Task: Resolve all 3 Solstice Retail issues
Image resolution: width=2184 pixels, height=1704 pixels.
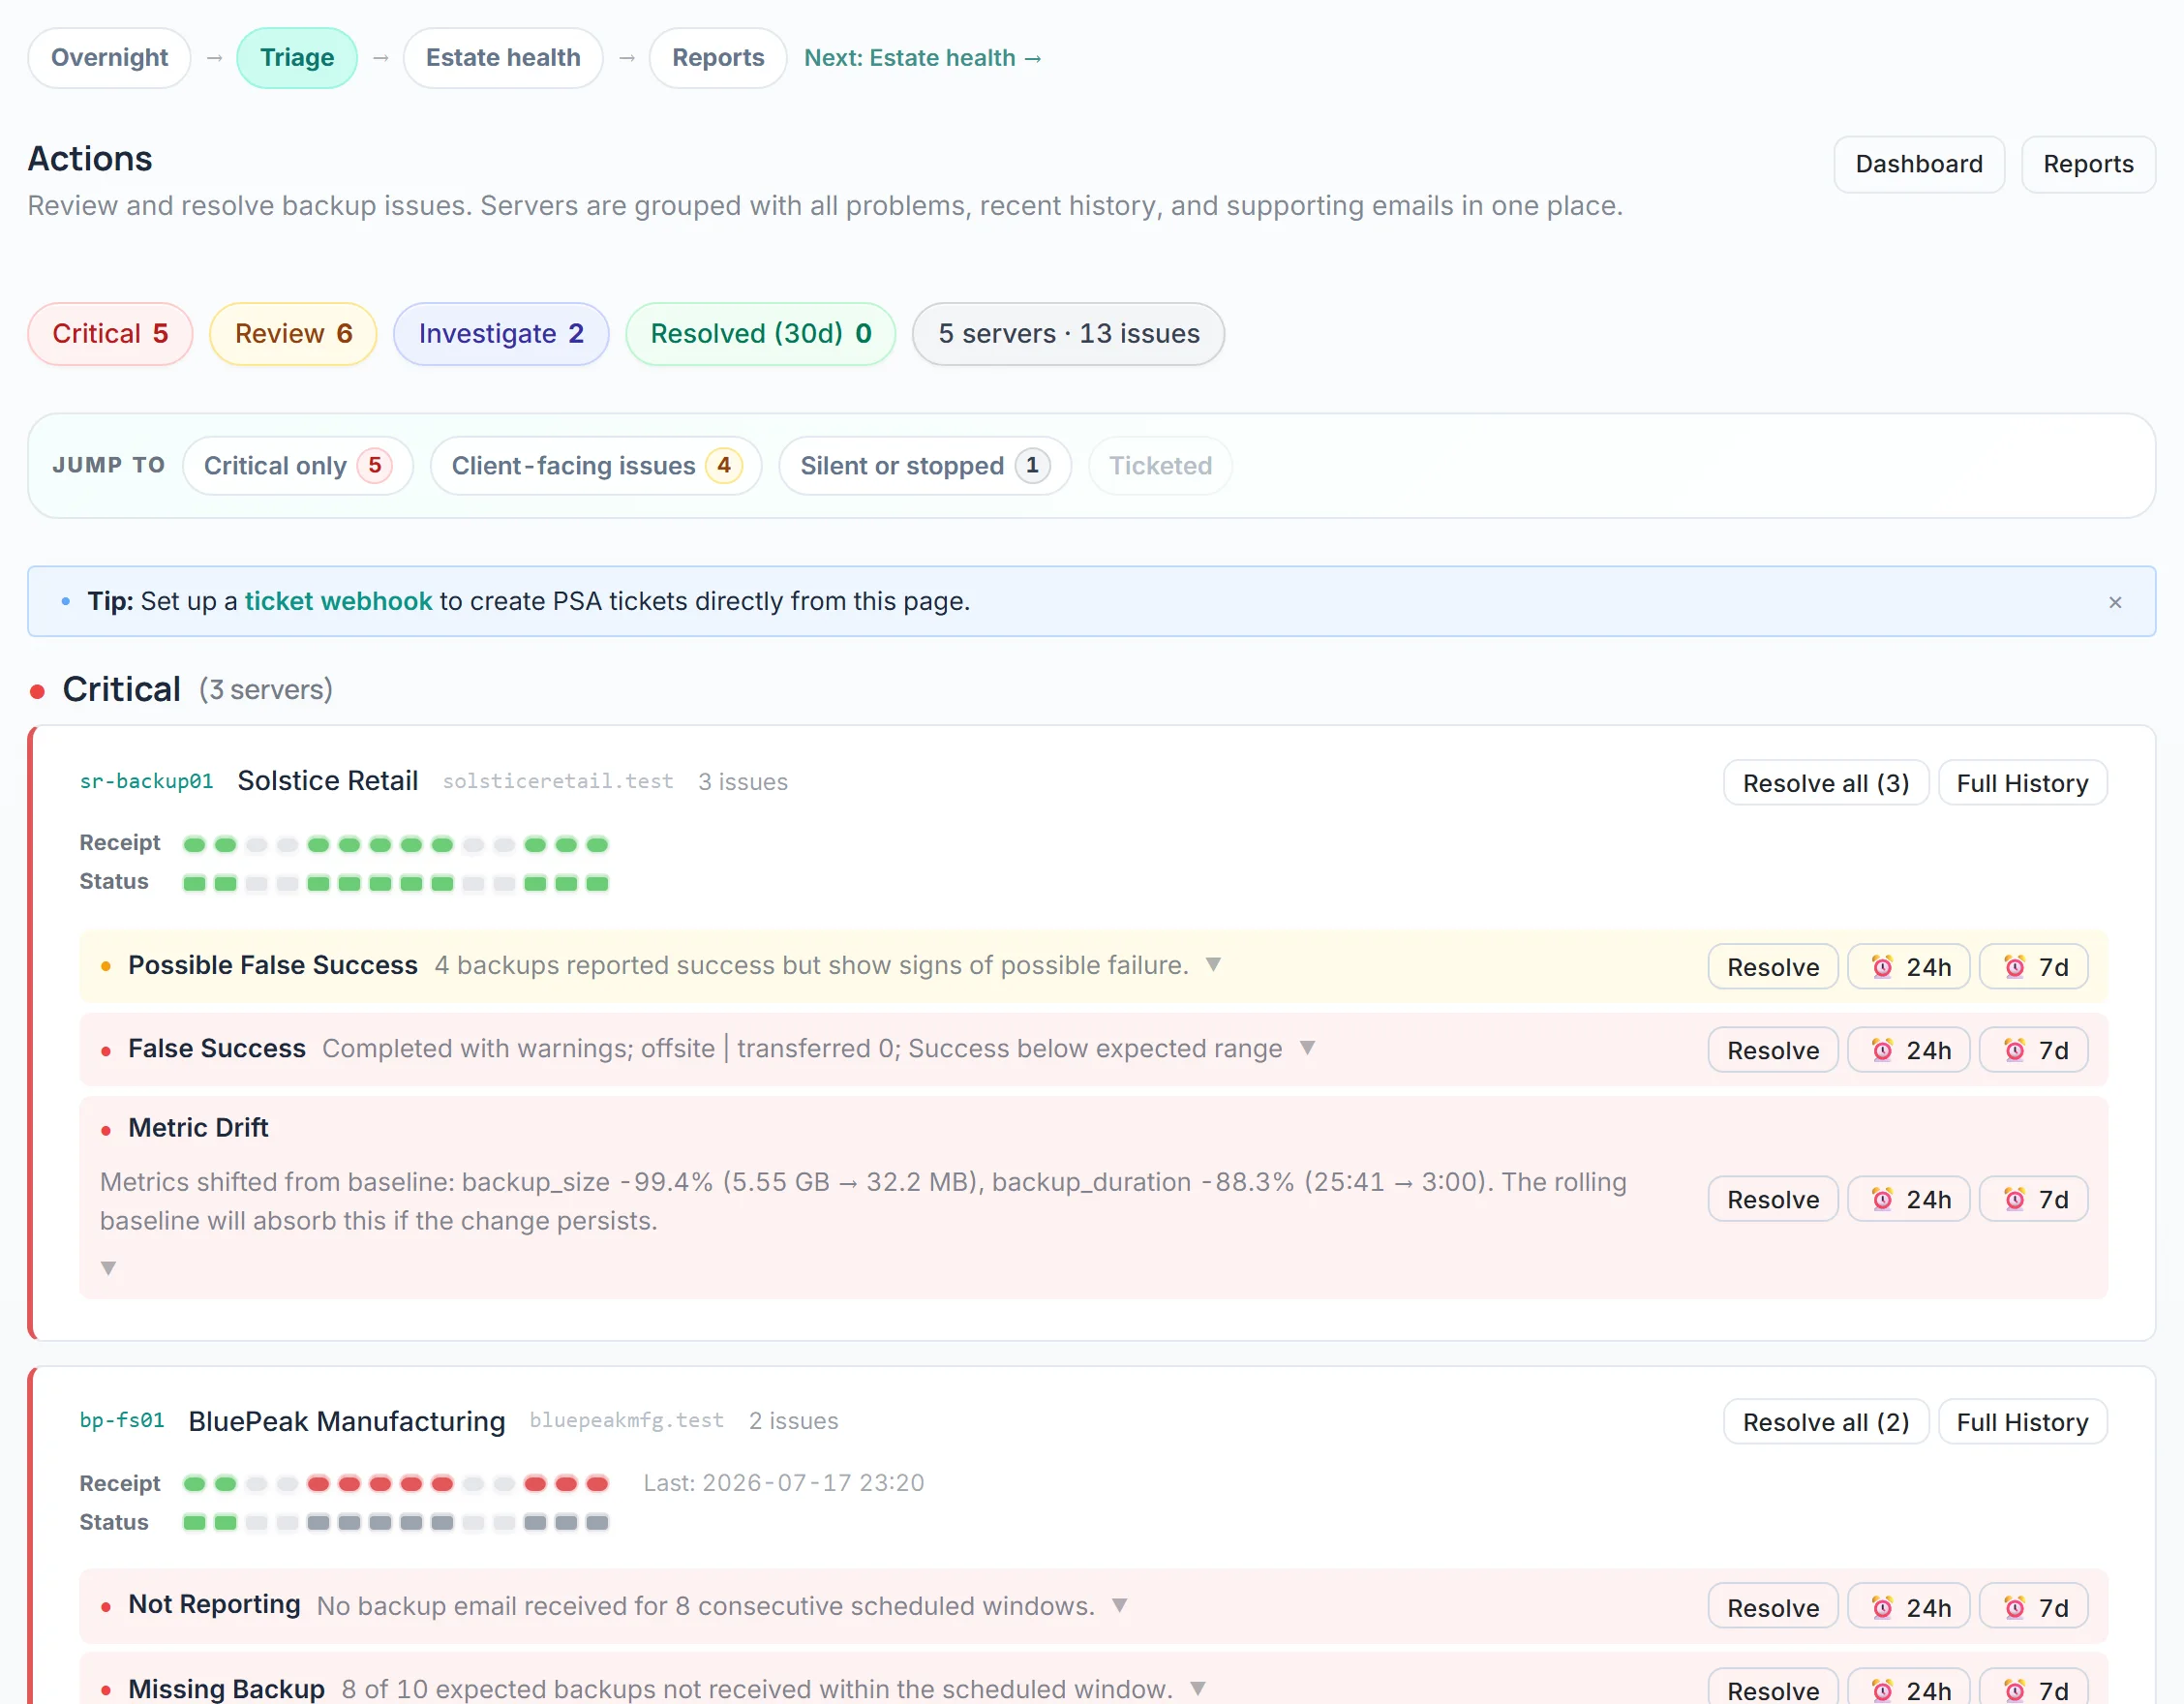Action: [x=1826, y=783]
